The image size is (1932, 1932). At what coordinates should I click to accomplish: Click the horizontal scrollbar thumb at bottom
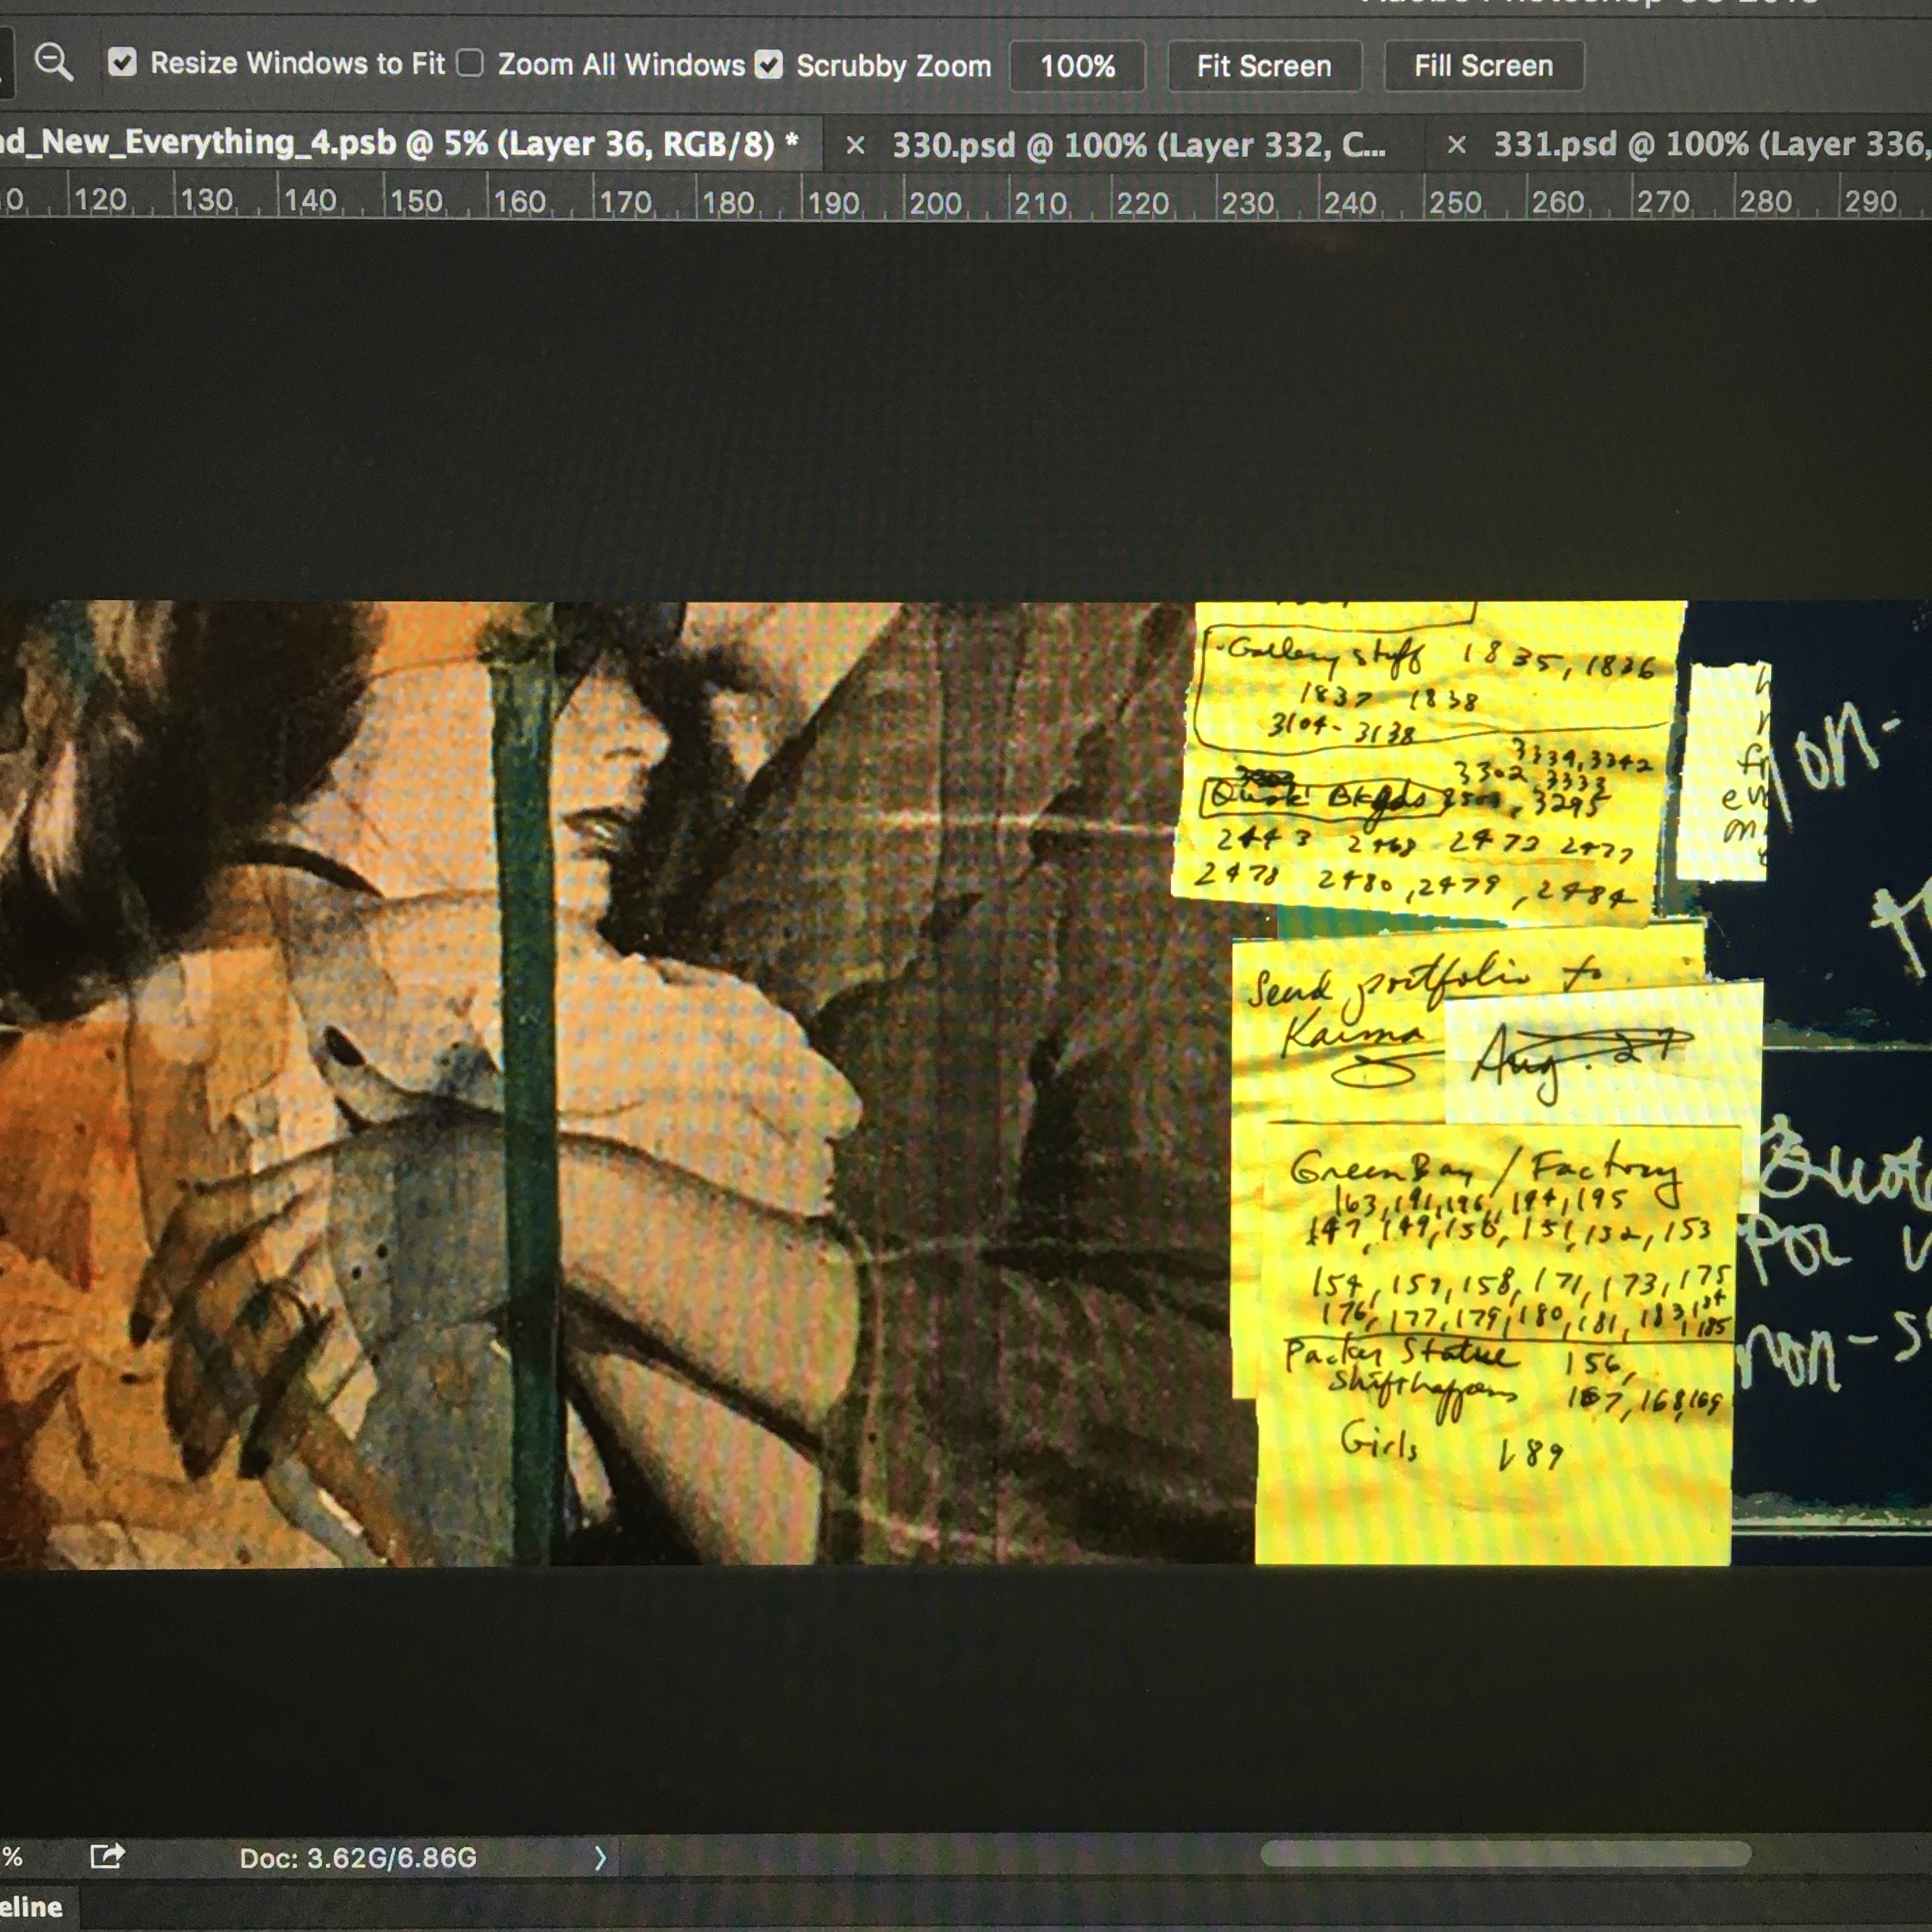[1505, 1855]
